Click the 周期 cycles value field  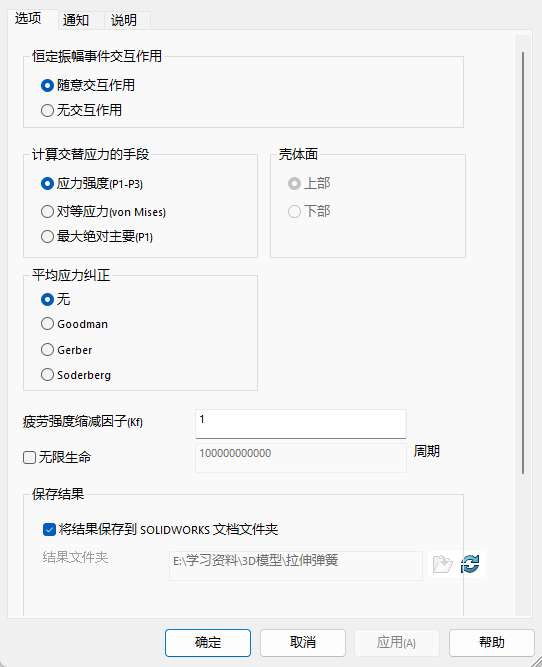click(301, 458)
